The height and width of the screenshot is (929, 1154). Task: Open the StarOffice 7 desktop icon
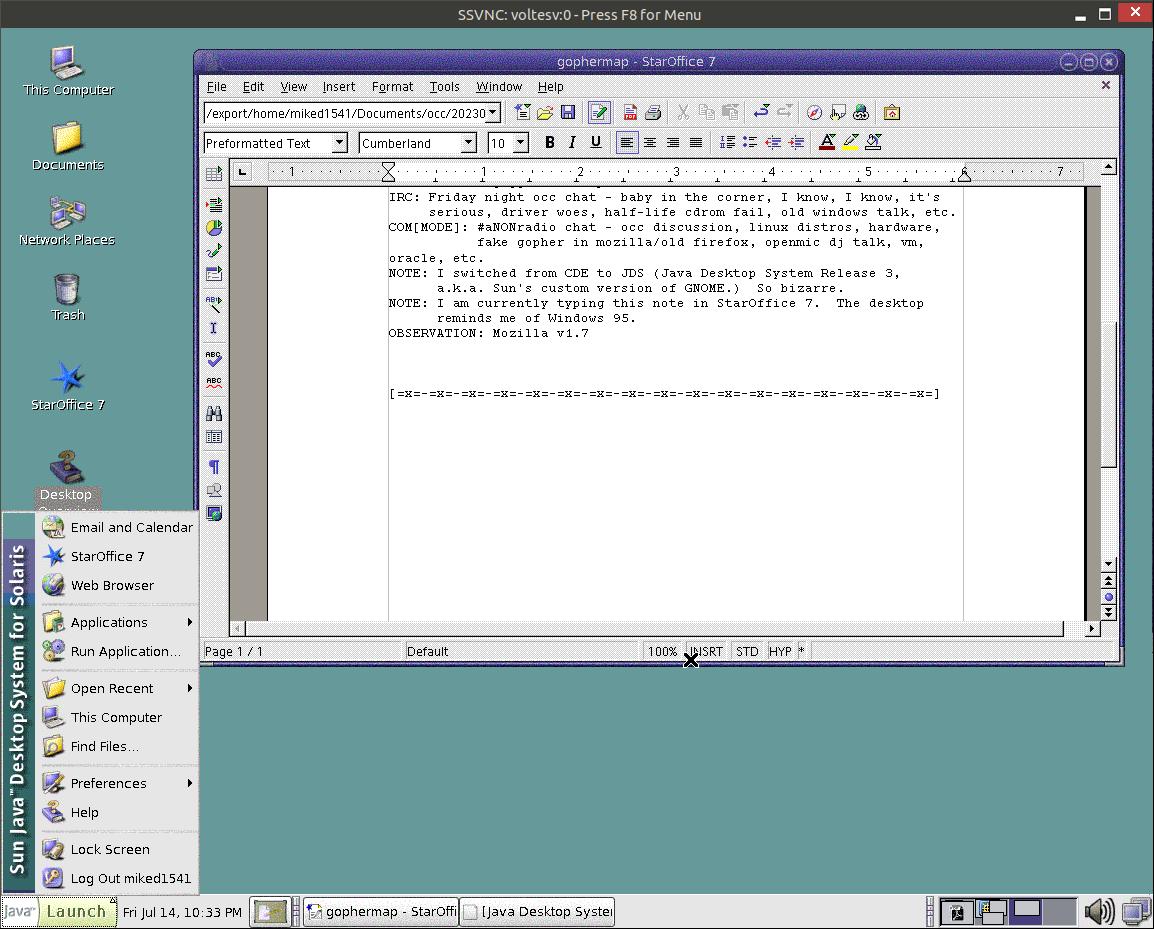[67, 385]
